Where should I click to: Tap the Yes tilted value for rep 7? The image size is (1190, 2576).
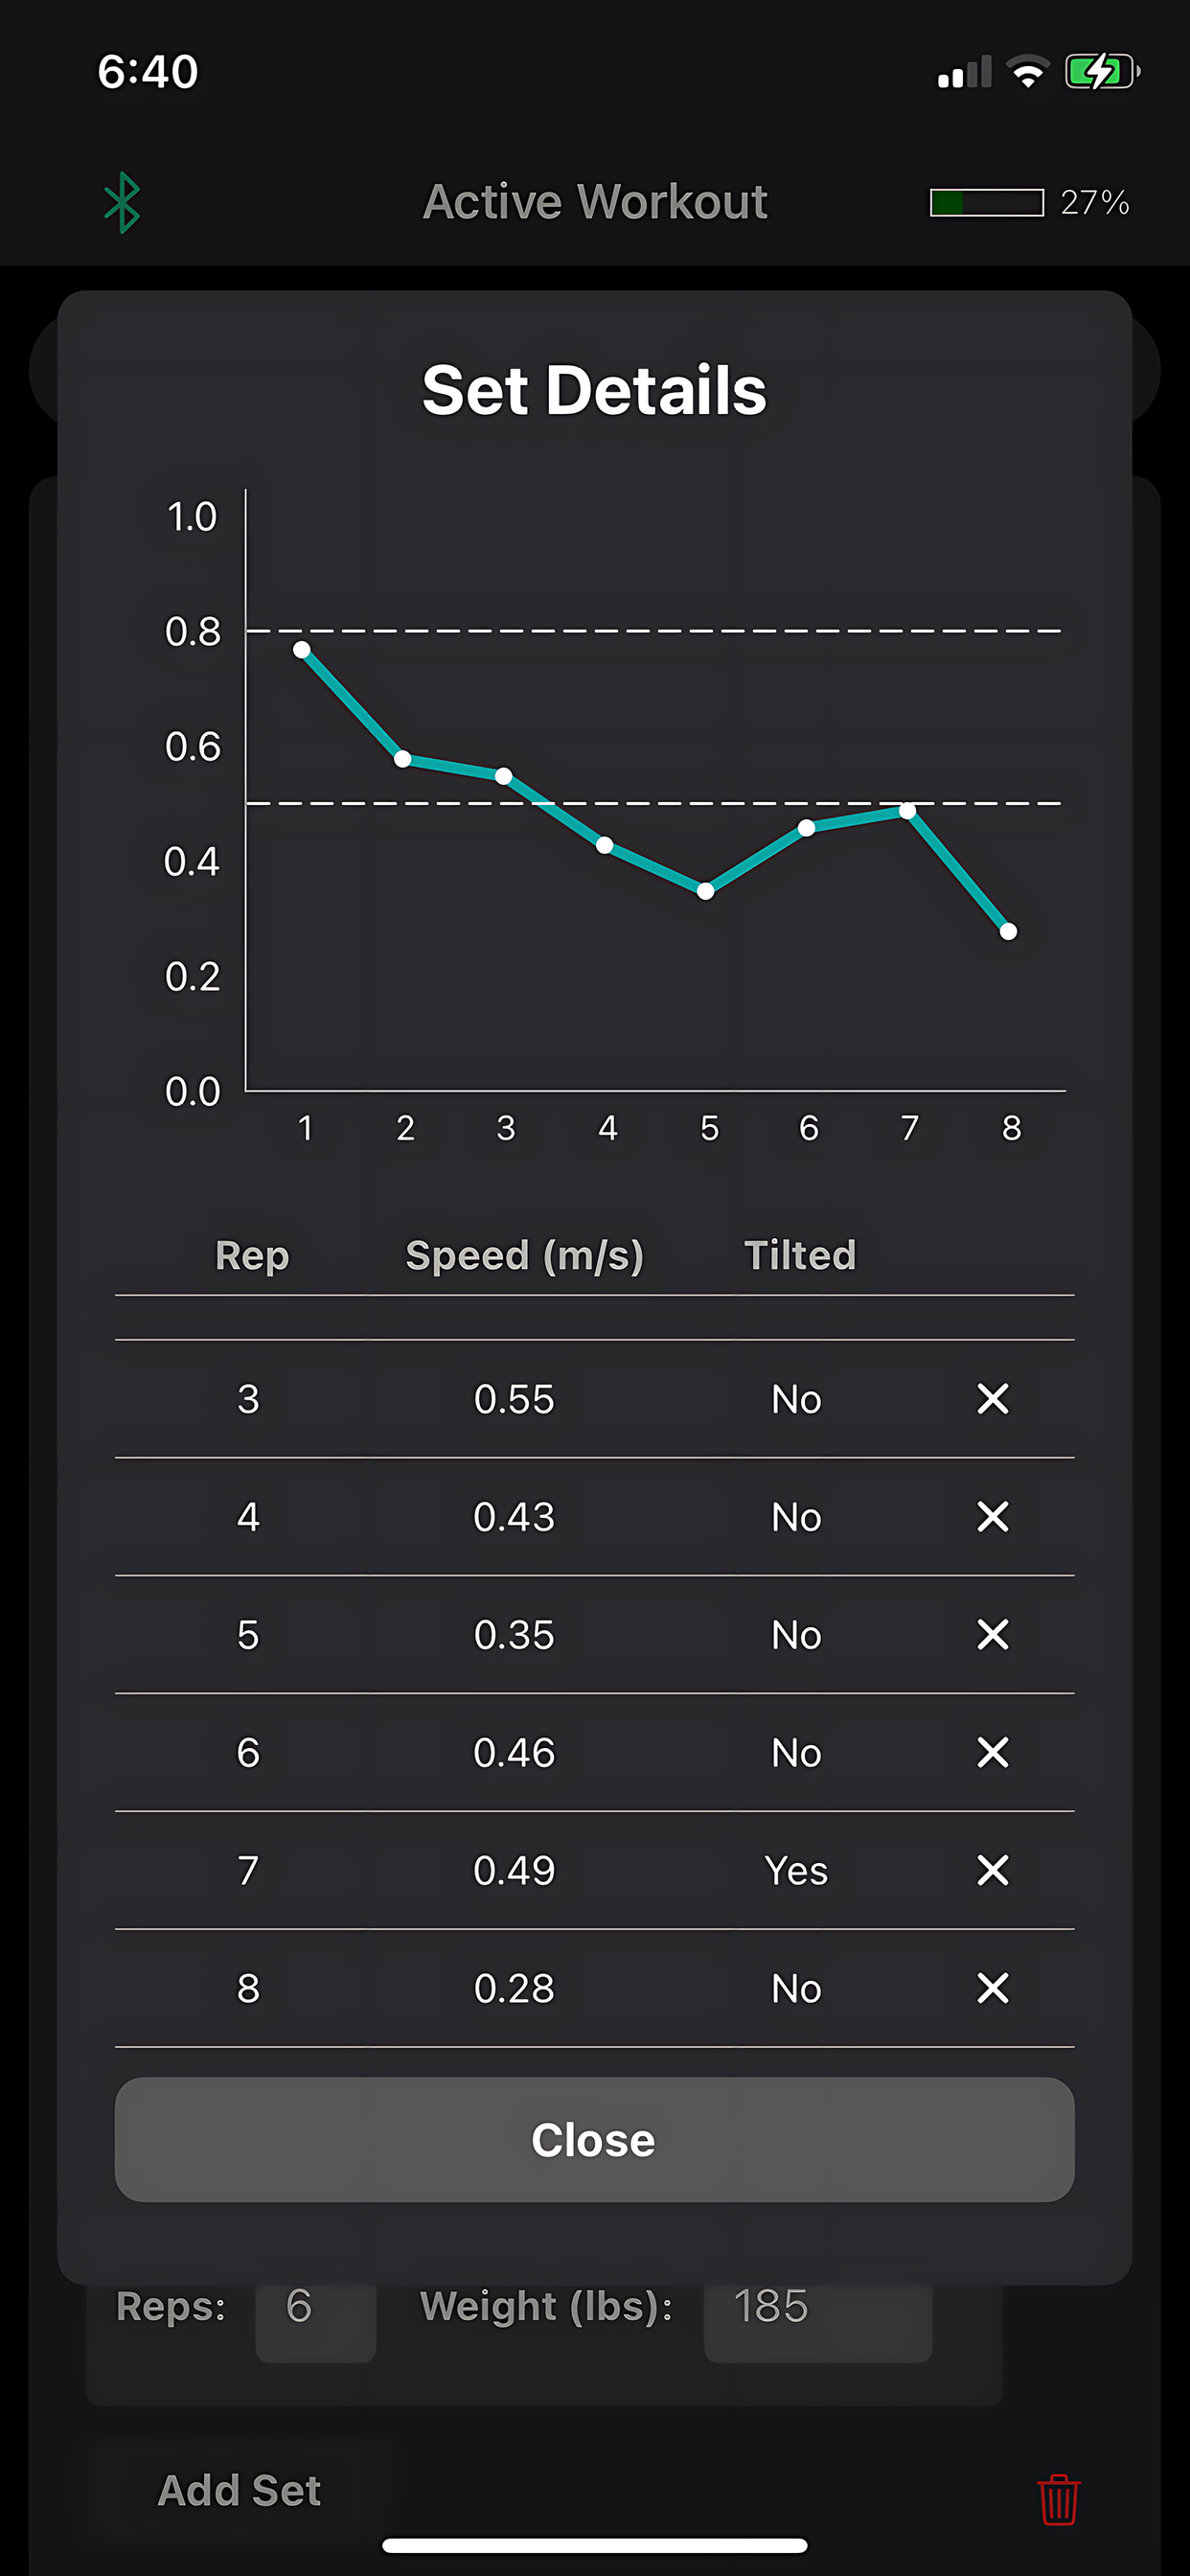point(796,1870)
